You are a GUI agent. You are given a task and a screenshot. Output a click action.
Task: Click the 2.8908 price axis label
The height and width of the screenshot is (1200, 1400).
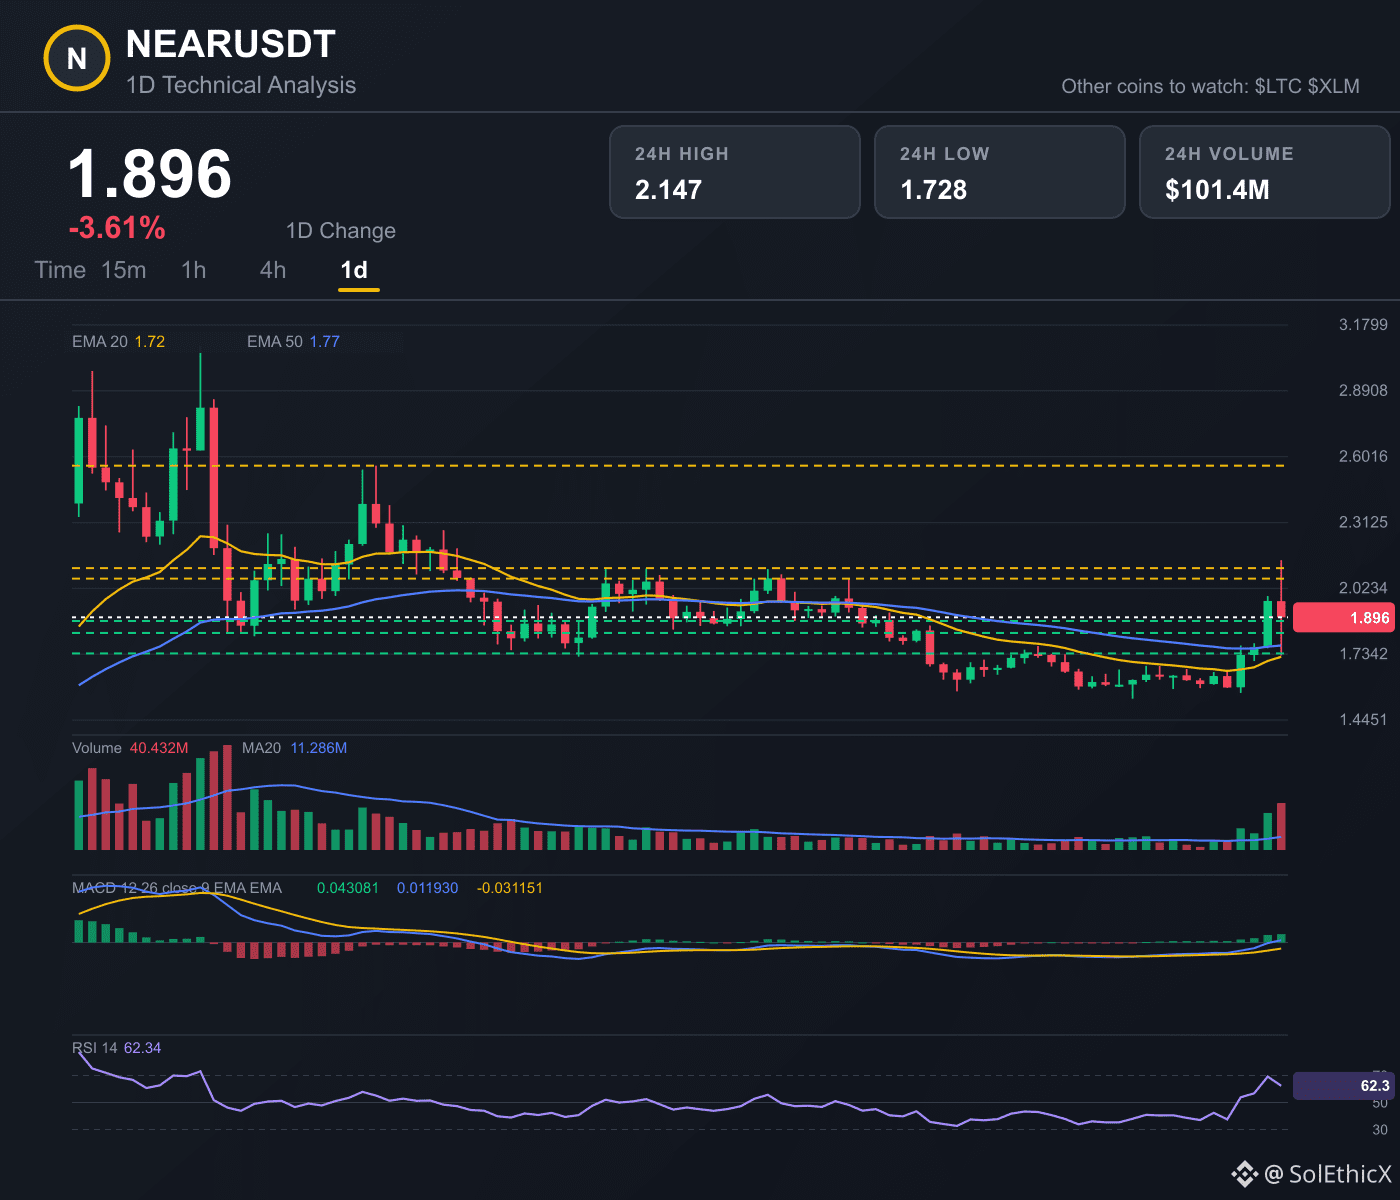click(x=1363, y=390)
